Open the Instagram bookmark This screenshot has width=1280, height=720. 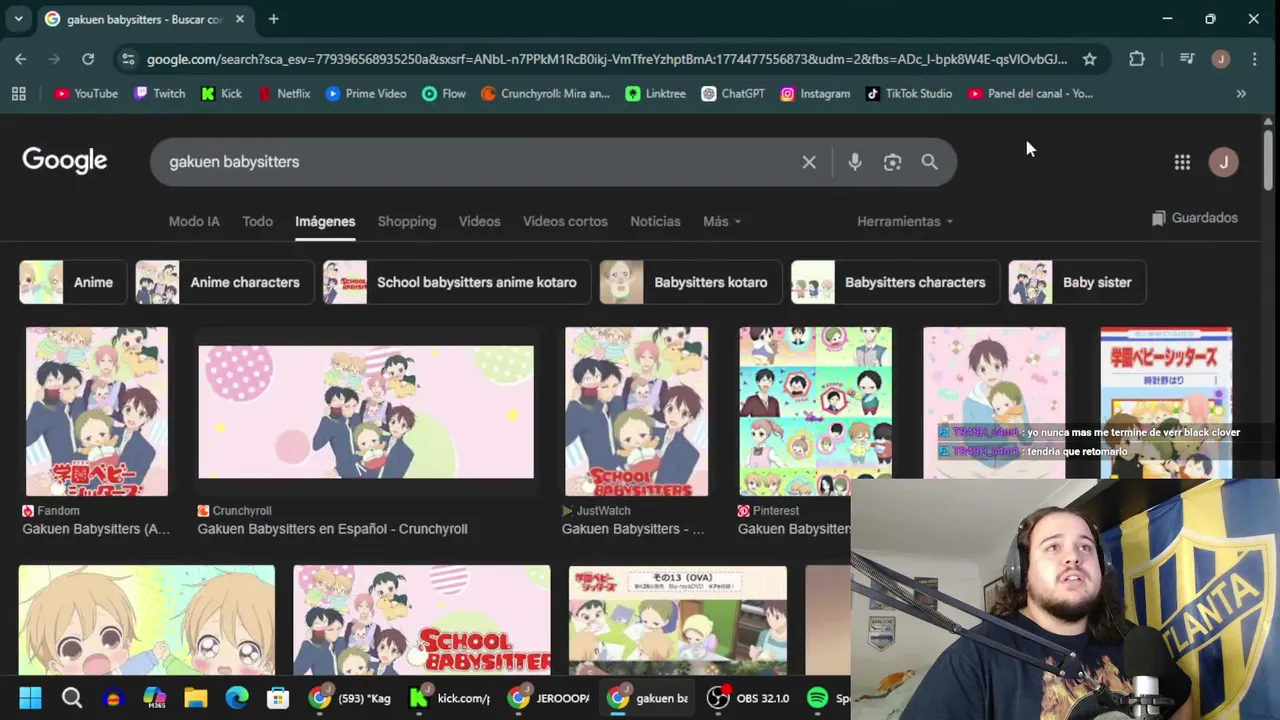pyautogui.click(x=815, y=94)
